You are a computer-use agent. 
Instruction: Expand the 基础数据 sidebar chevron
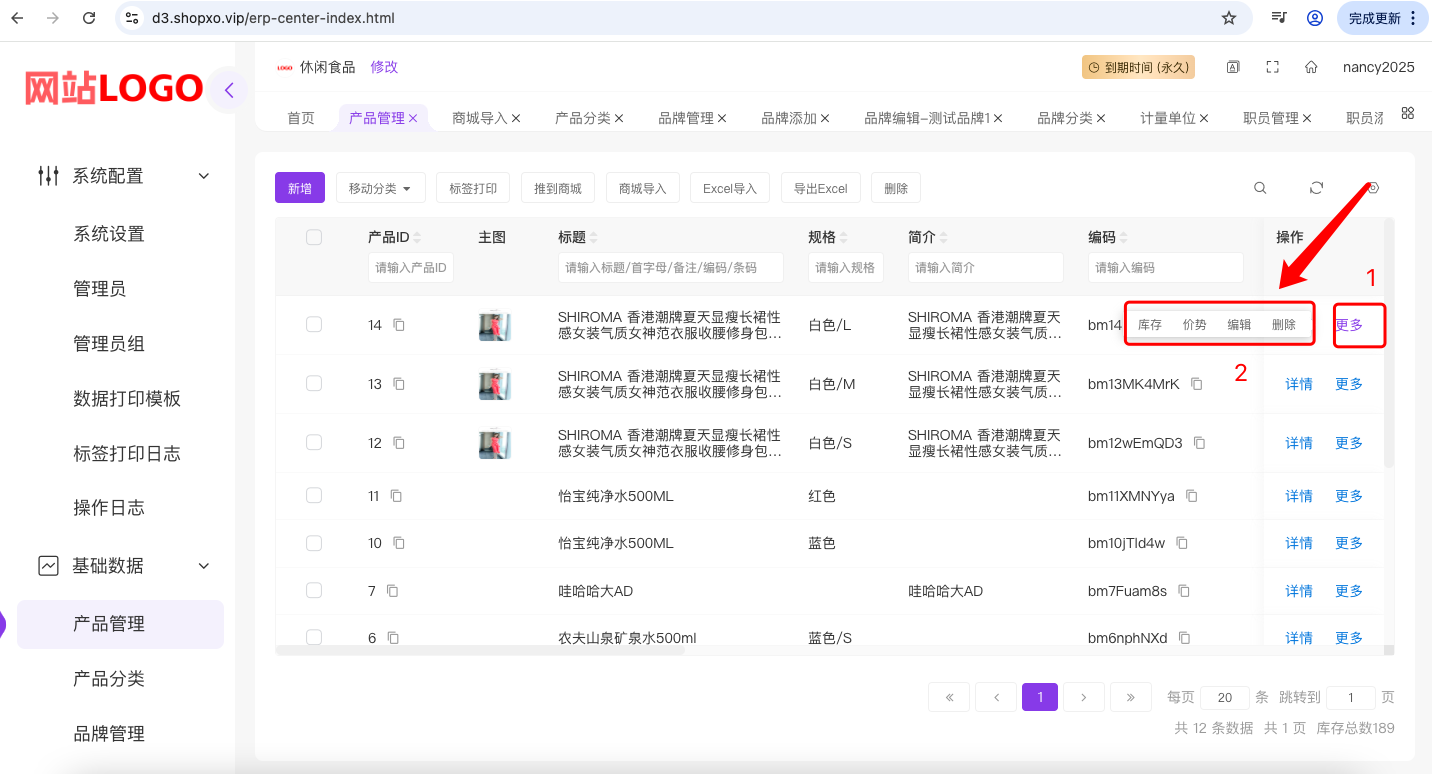coord(203,565)
